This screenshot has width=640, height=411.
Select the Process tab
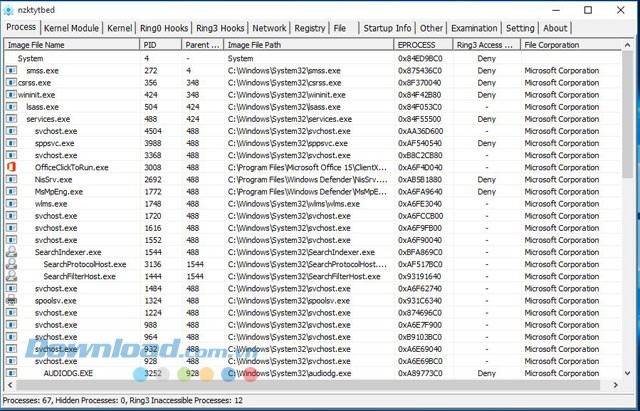coord(21,27)
